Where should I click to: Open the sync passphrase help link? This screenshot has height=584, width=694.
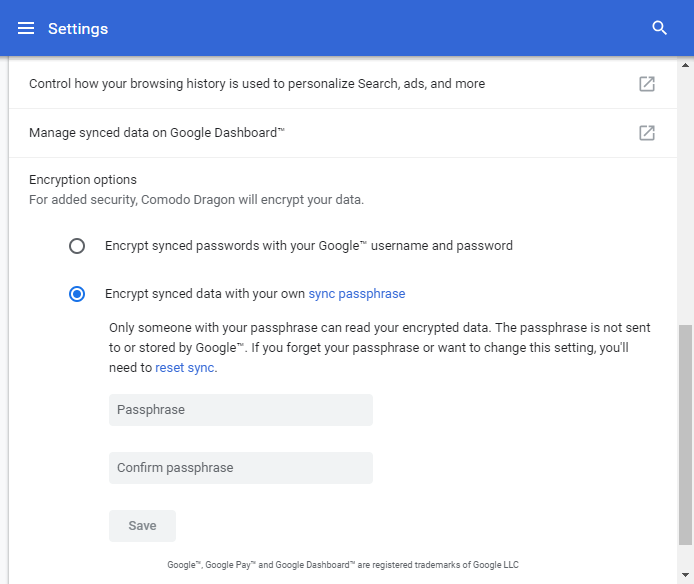[x=357, y=294]
